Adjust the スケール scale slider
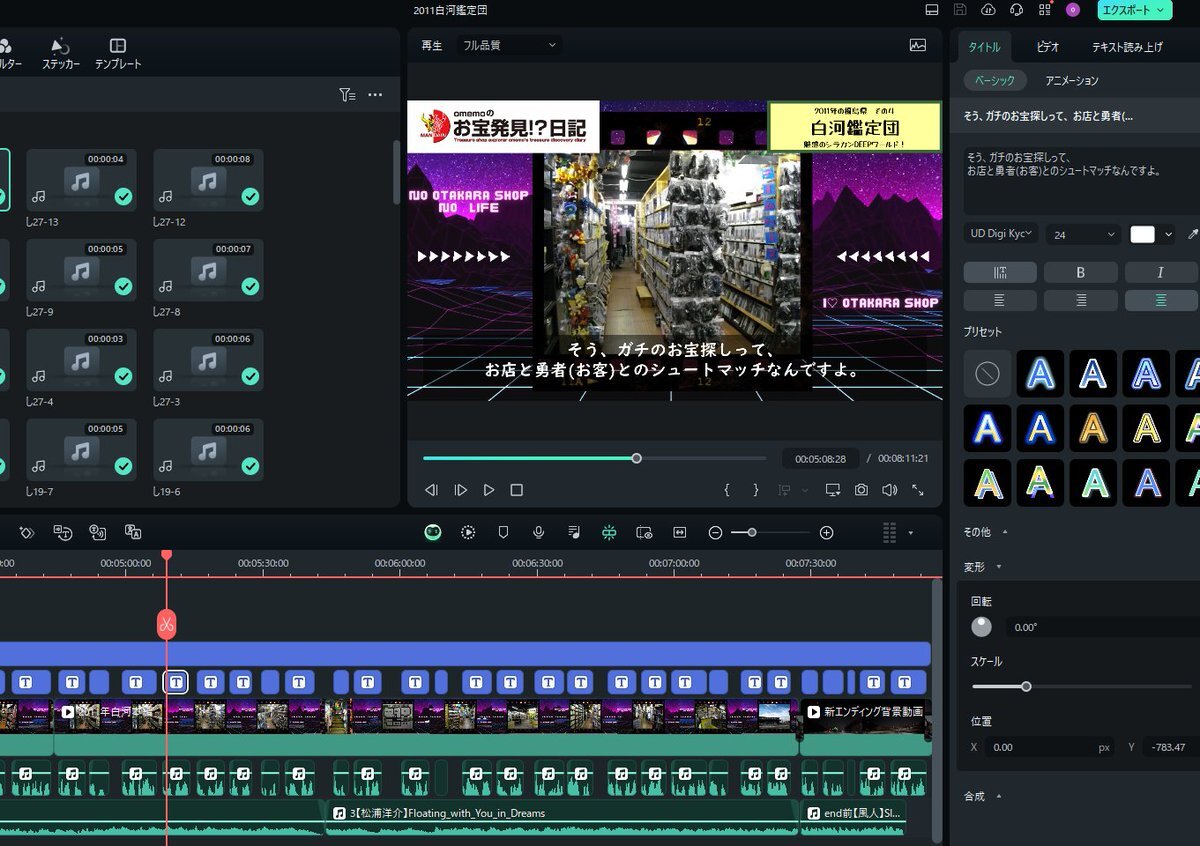1200x846 pixels. [x=1082, y=687]
